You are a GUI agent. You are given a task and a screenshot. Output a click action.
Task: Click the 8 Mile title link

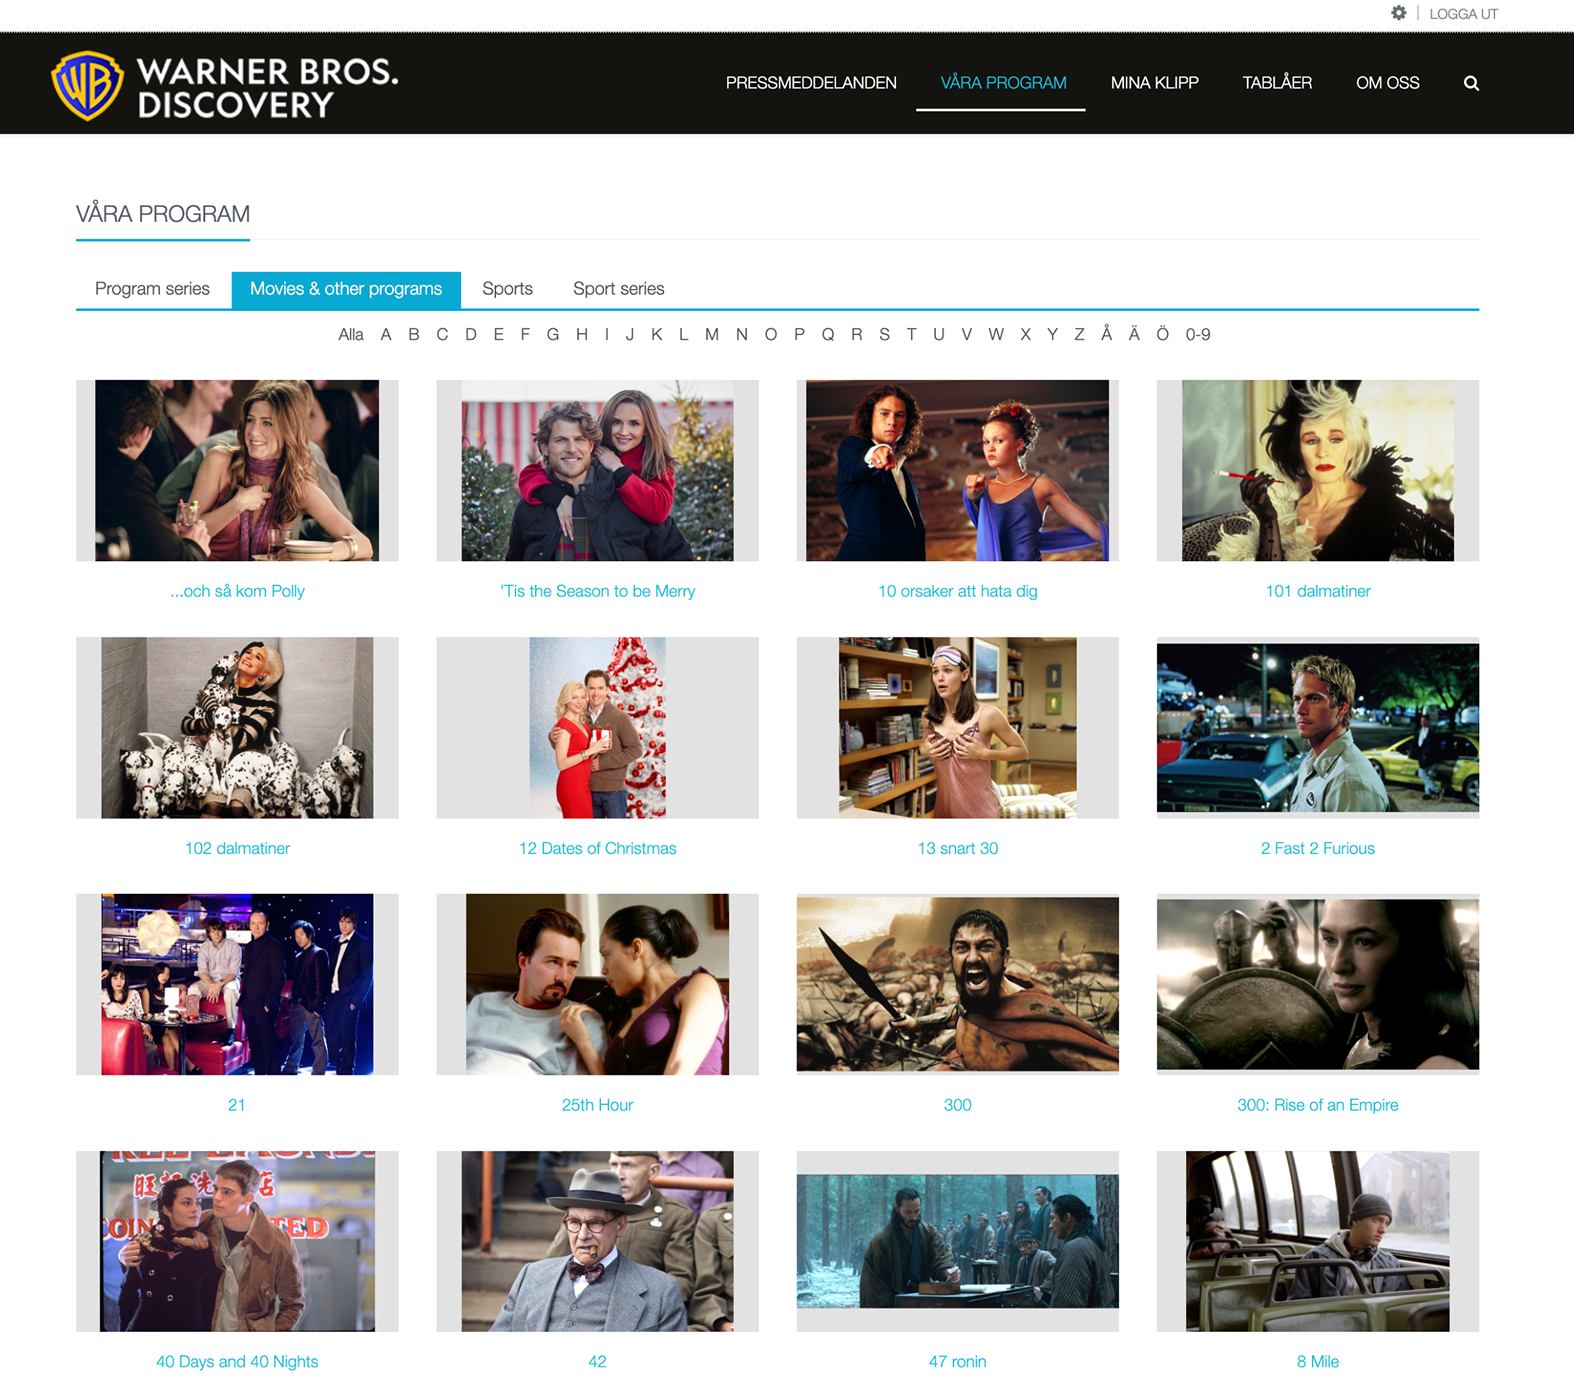(x=1317, y=1361)
